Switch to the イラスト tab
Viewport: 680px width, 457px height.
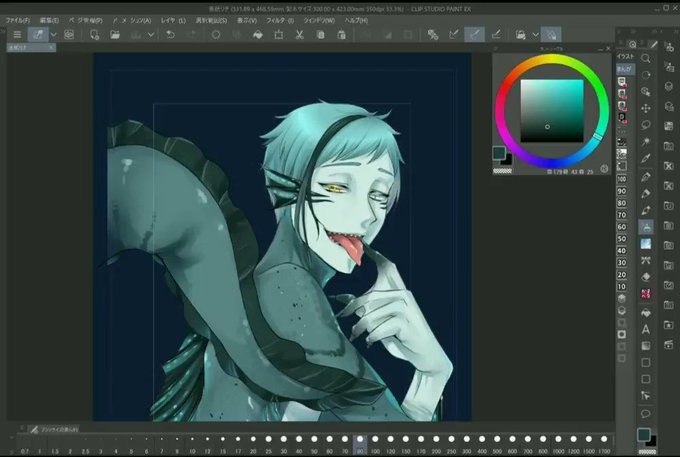625,56
